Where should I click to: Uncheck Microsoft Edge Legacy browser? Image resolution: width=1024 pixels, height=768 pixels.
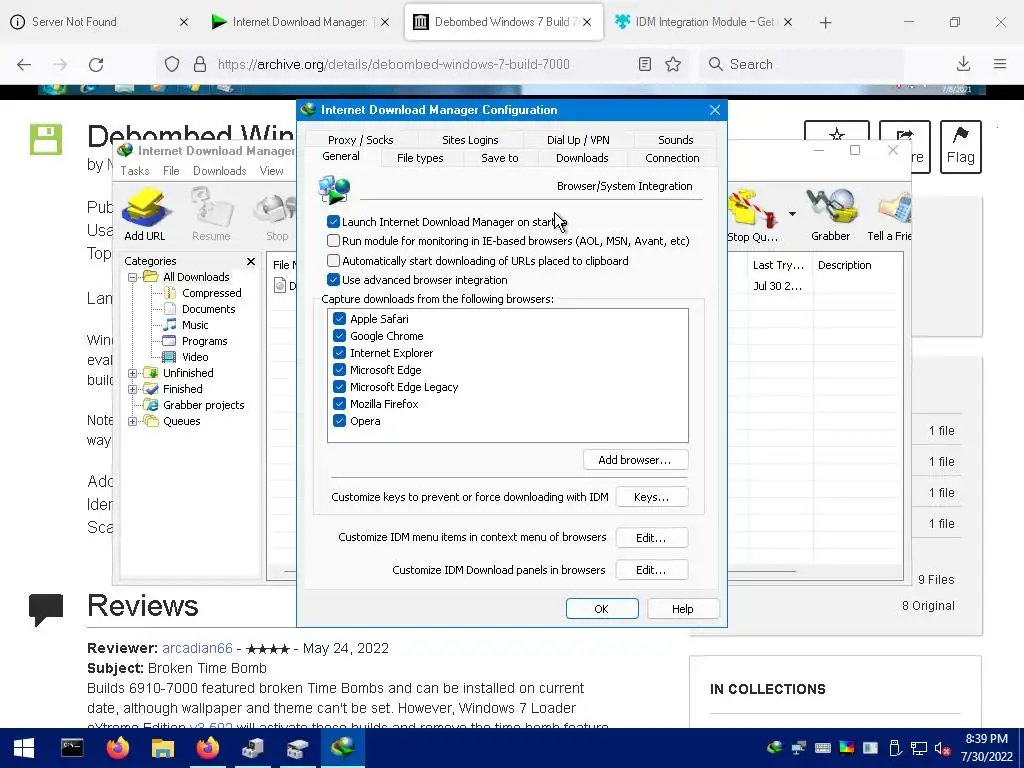click(339, 387)
